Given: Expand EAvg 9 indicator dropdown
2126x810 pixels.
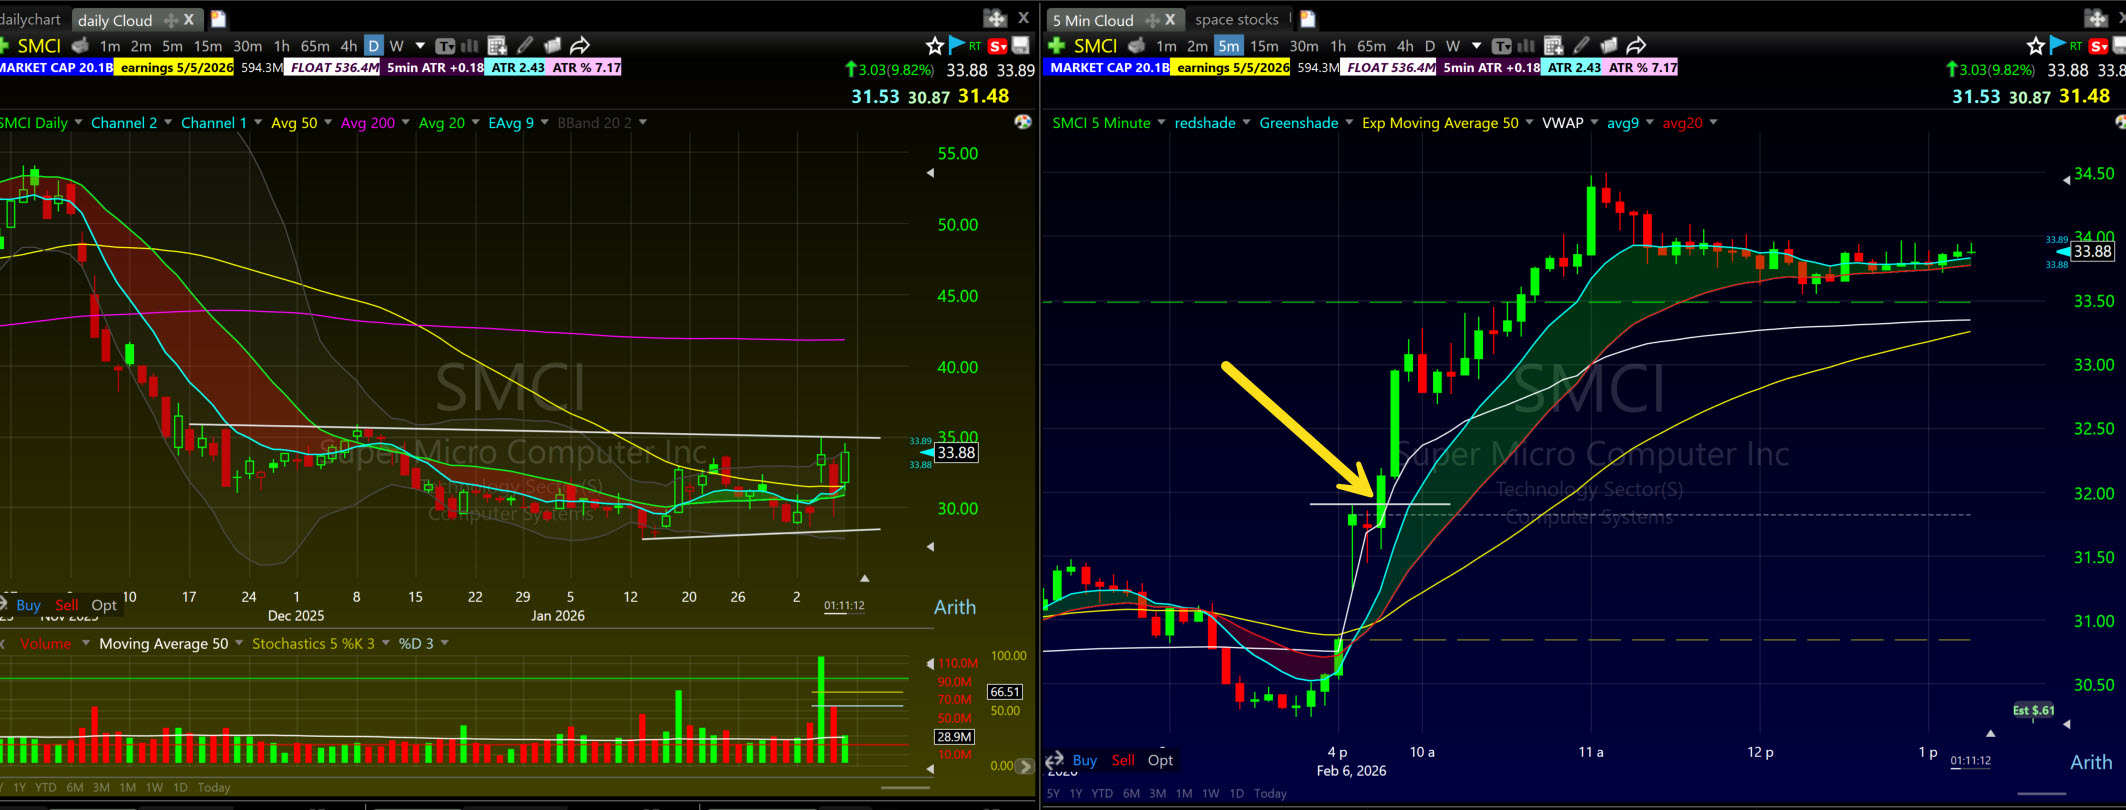Looking at the screenshot, I should click(x=544, y=122).
